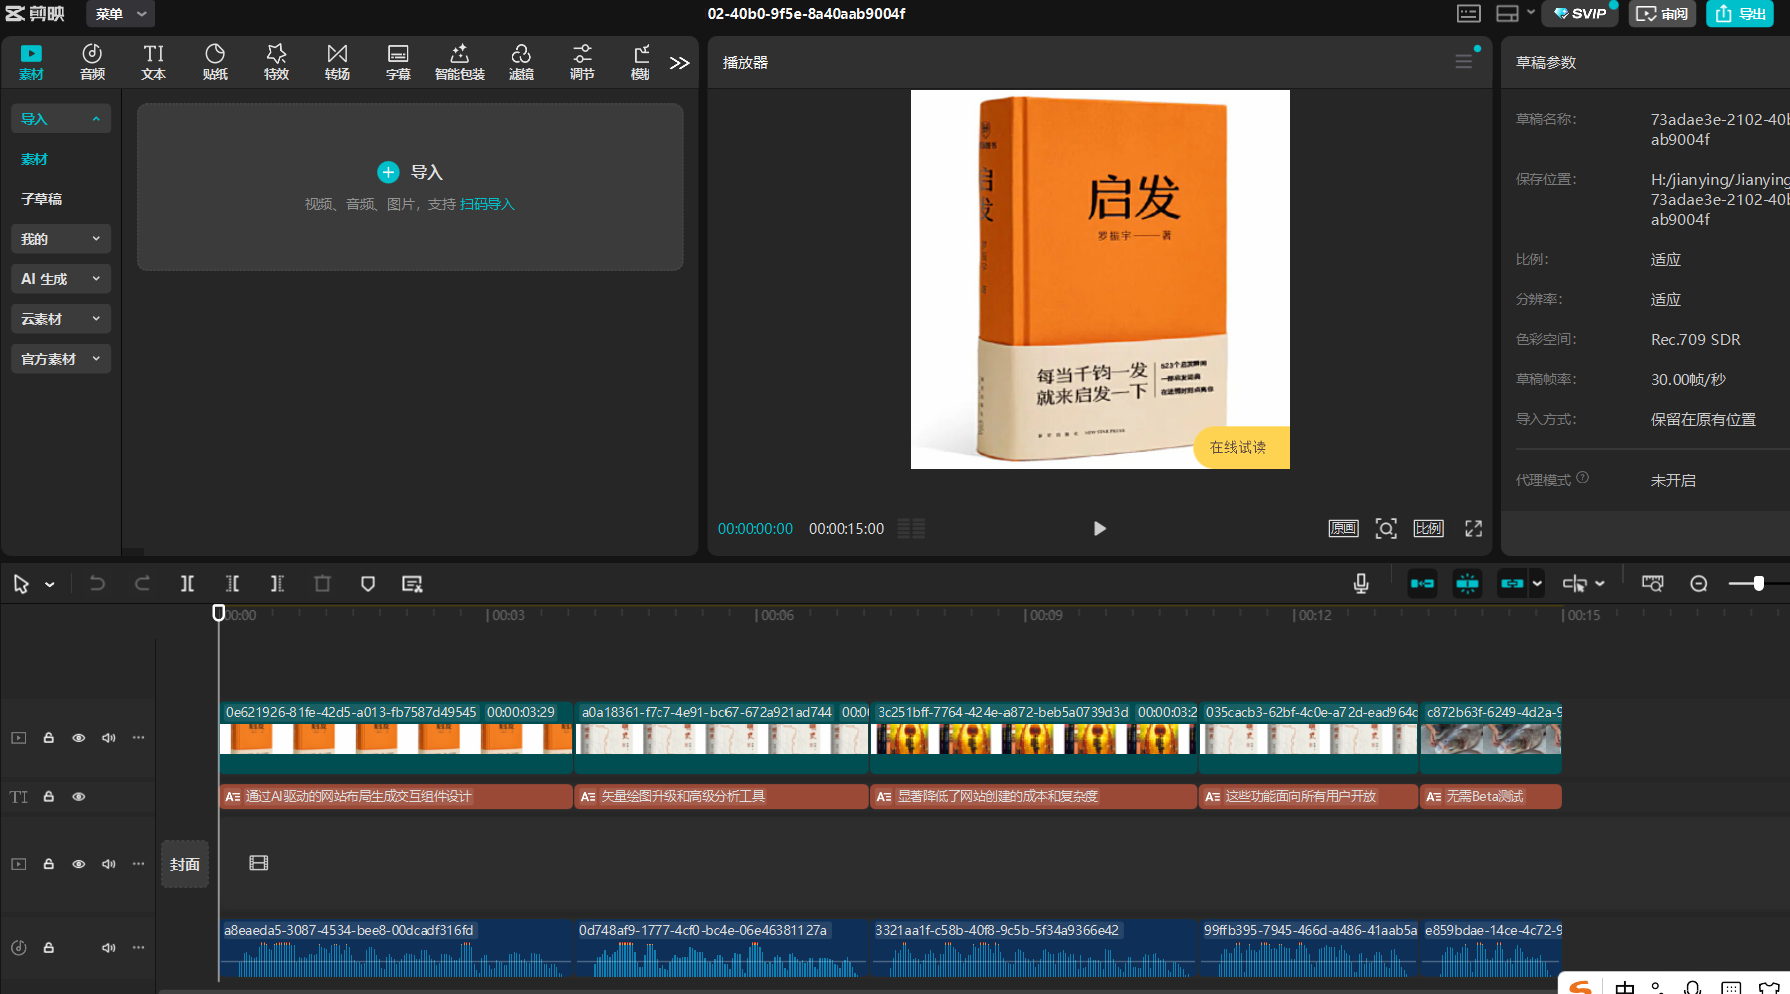The width and height of the screenshot is (1790, 994).
Task: Open the 菜单 dropdown menu
Action: (120, 14)
